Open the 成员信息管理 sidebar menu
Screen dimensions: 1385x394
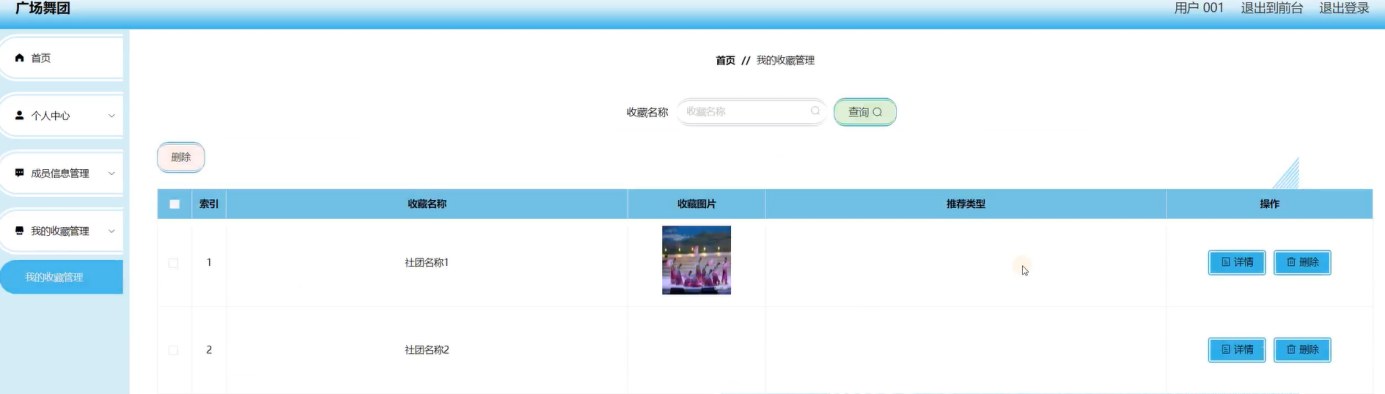(61, 173)
